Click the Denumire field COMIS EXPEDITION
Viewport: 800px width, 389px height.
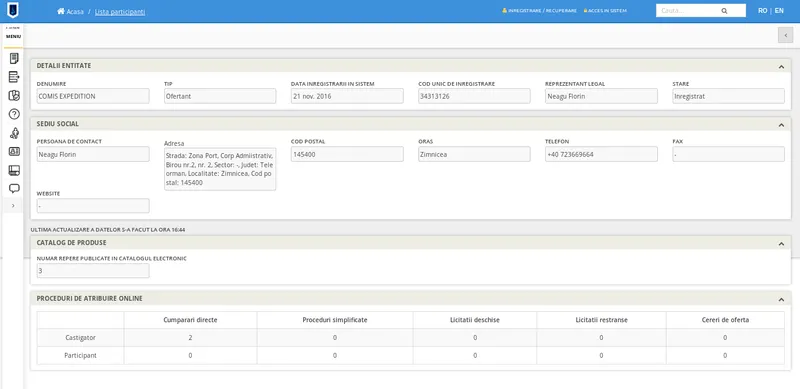tap(93, 96)
